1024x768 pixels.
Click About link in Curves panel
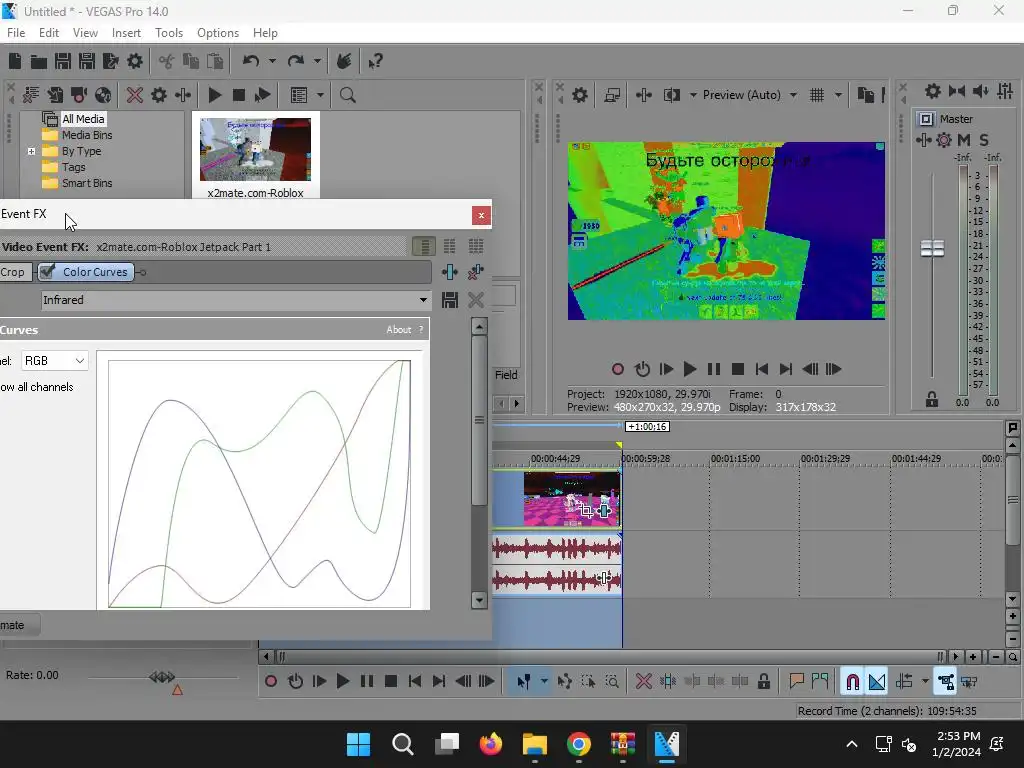coord(398,330)
